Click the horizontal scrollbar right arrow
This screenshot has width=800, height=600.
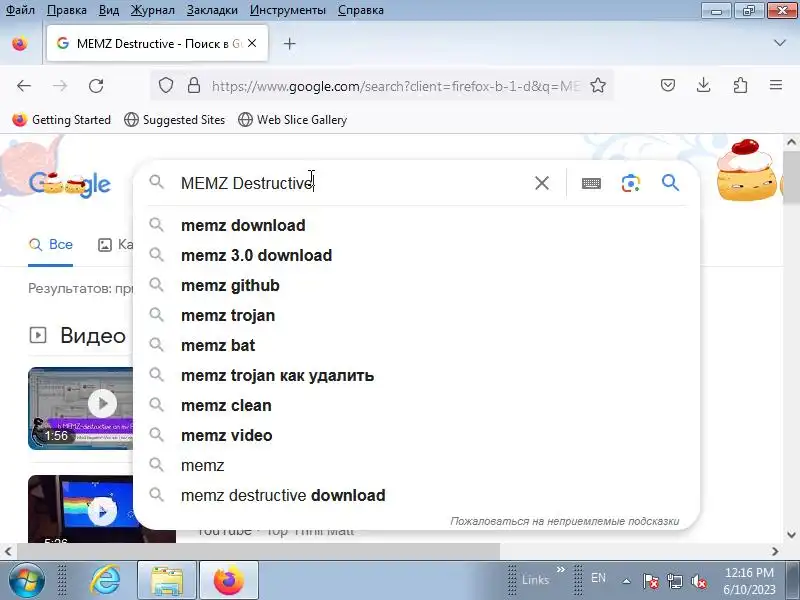(775, 552)
